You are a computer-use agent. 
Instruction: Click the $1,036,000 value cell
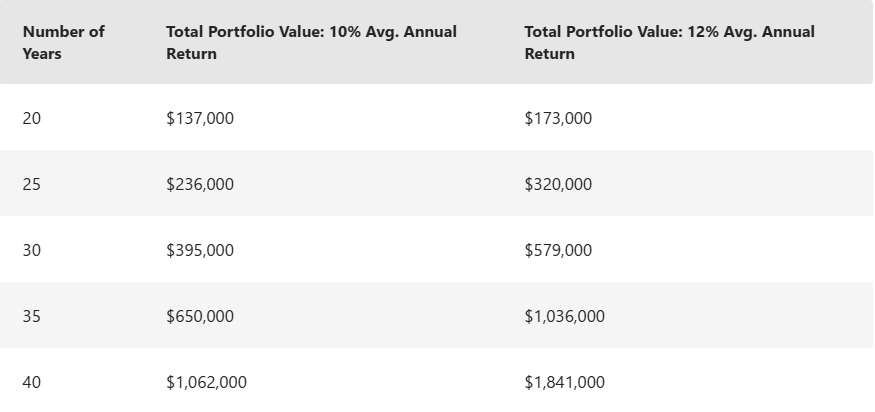click(564, 316)
